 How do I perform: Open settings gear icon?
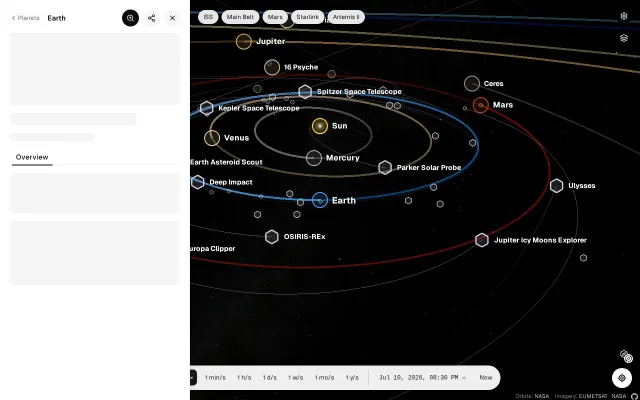coord(624,16)
